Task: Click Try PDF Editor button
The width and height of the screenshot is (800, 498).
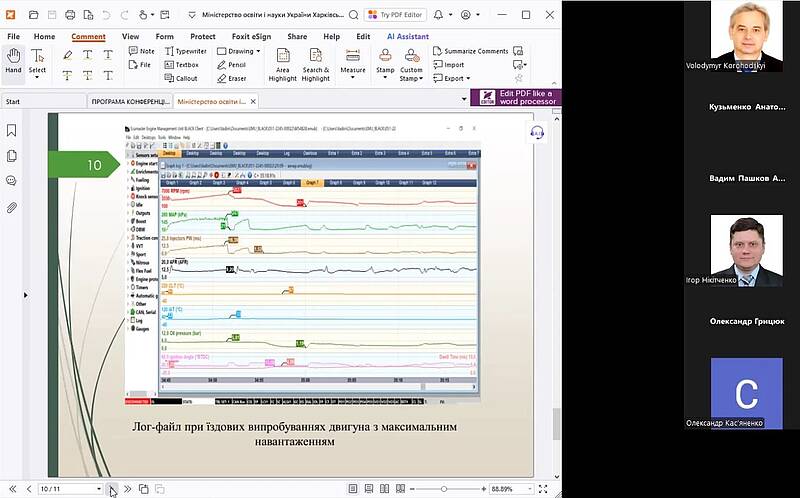Action: pos(399,15)
